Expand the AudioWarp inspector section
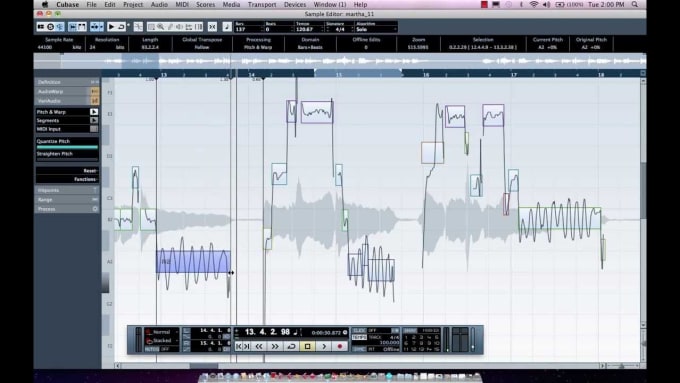Screen dimensions: 680x383 coord(67,92)
